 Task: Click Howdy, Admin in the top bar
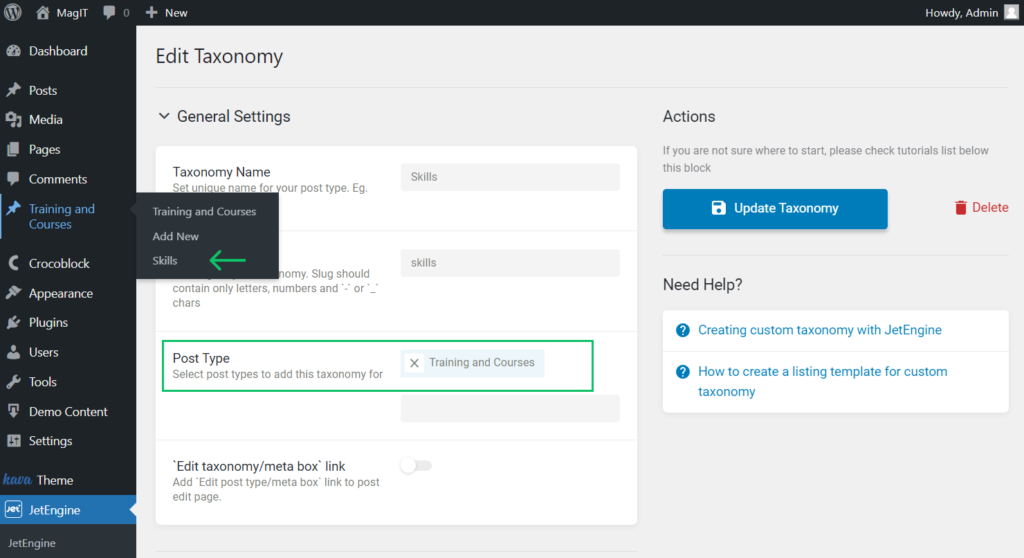961,12
